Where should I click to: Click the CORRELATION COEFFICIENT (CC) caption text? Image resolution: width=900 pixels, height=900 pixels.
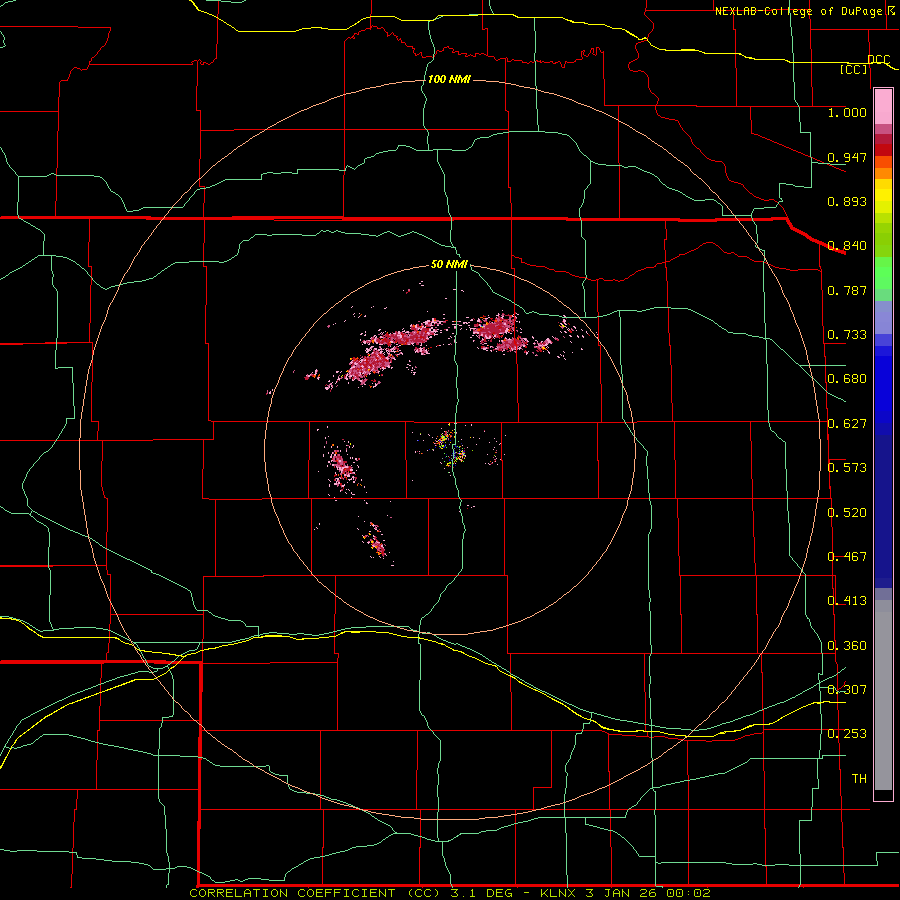316,893
